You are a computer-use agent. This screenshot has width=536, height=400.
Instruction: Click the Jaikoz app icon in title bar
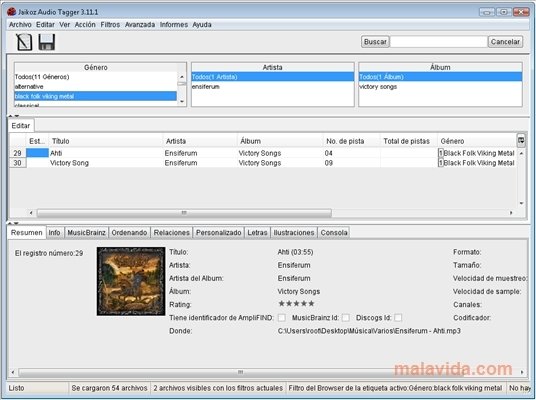(x=11, y=12)
